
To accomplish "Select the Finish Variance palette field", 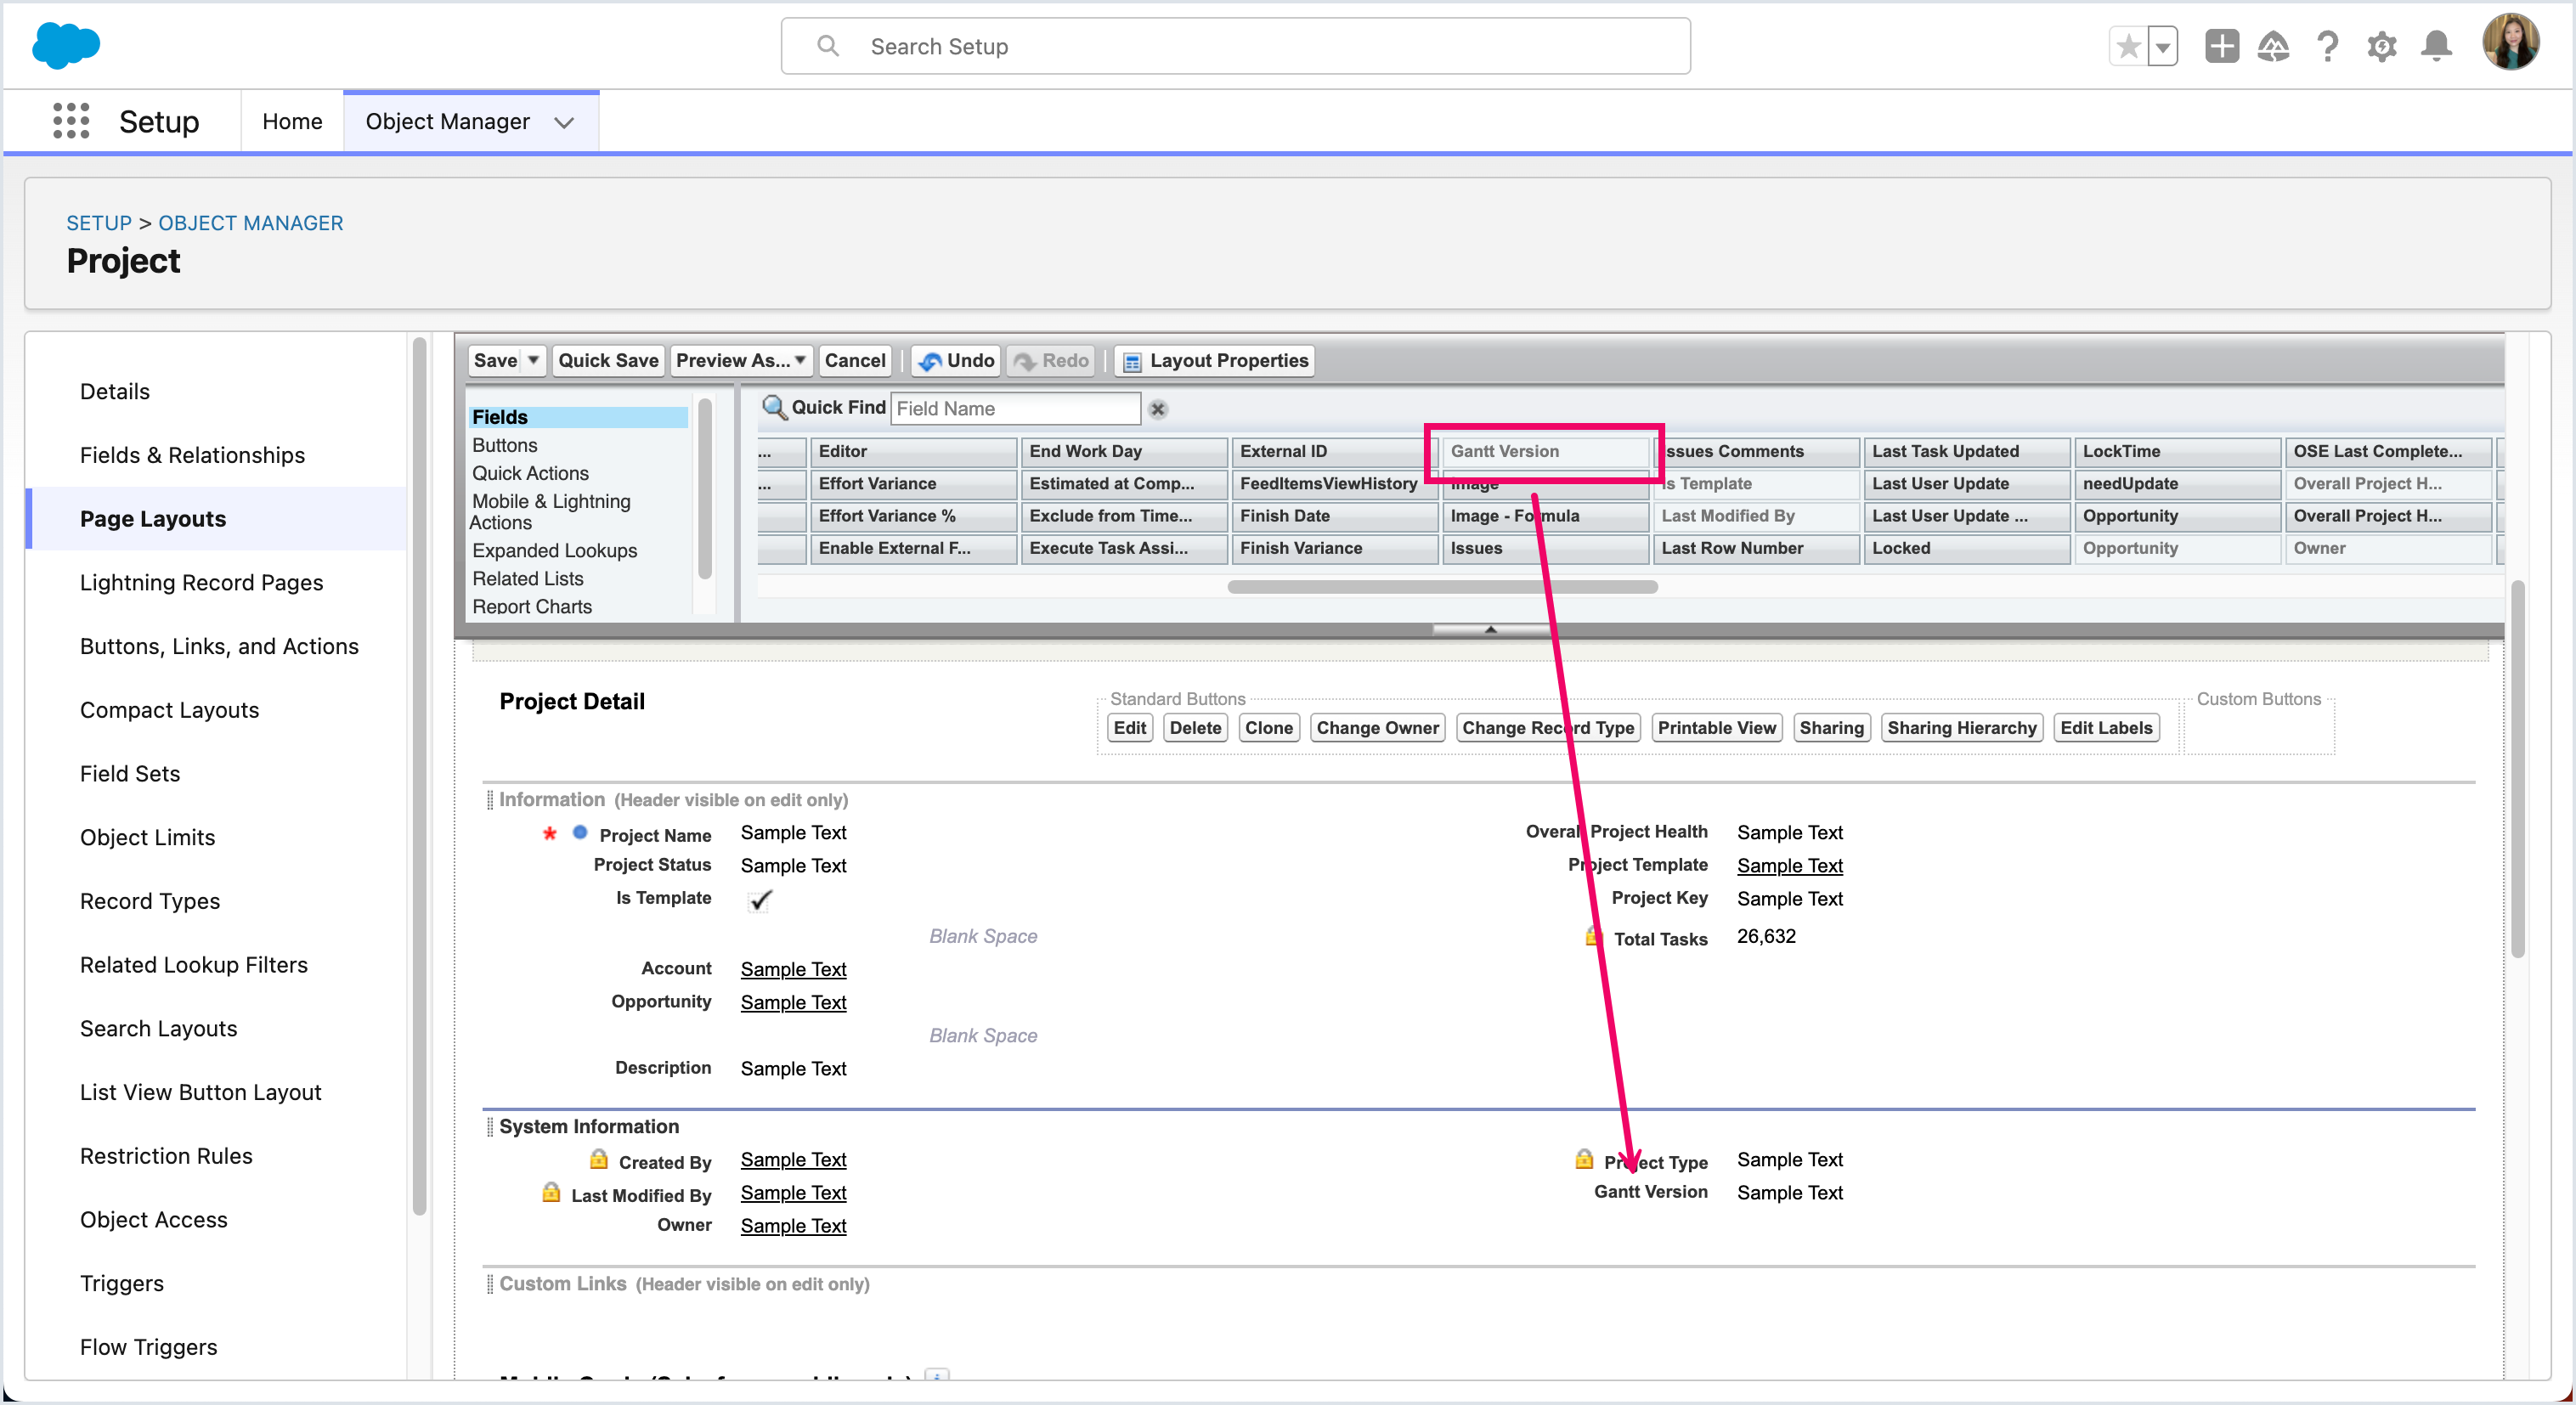I will coord(1334,548).
